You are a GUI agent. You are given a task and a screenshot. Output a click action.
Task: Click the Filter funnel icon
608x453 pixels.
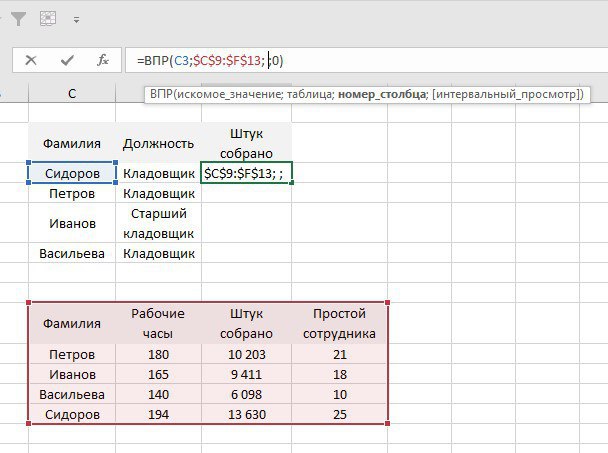[17, 19]
